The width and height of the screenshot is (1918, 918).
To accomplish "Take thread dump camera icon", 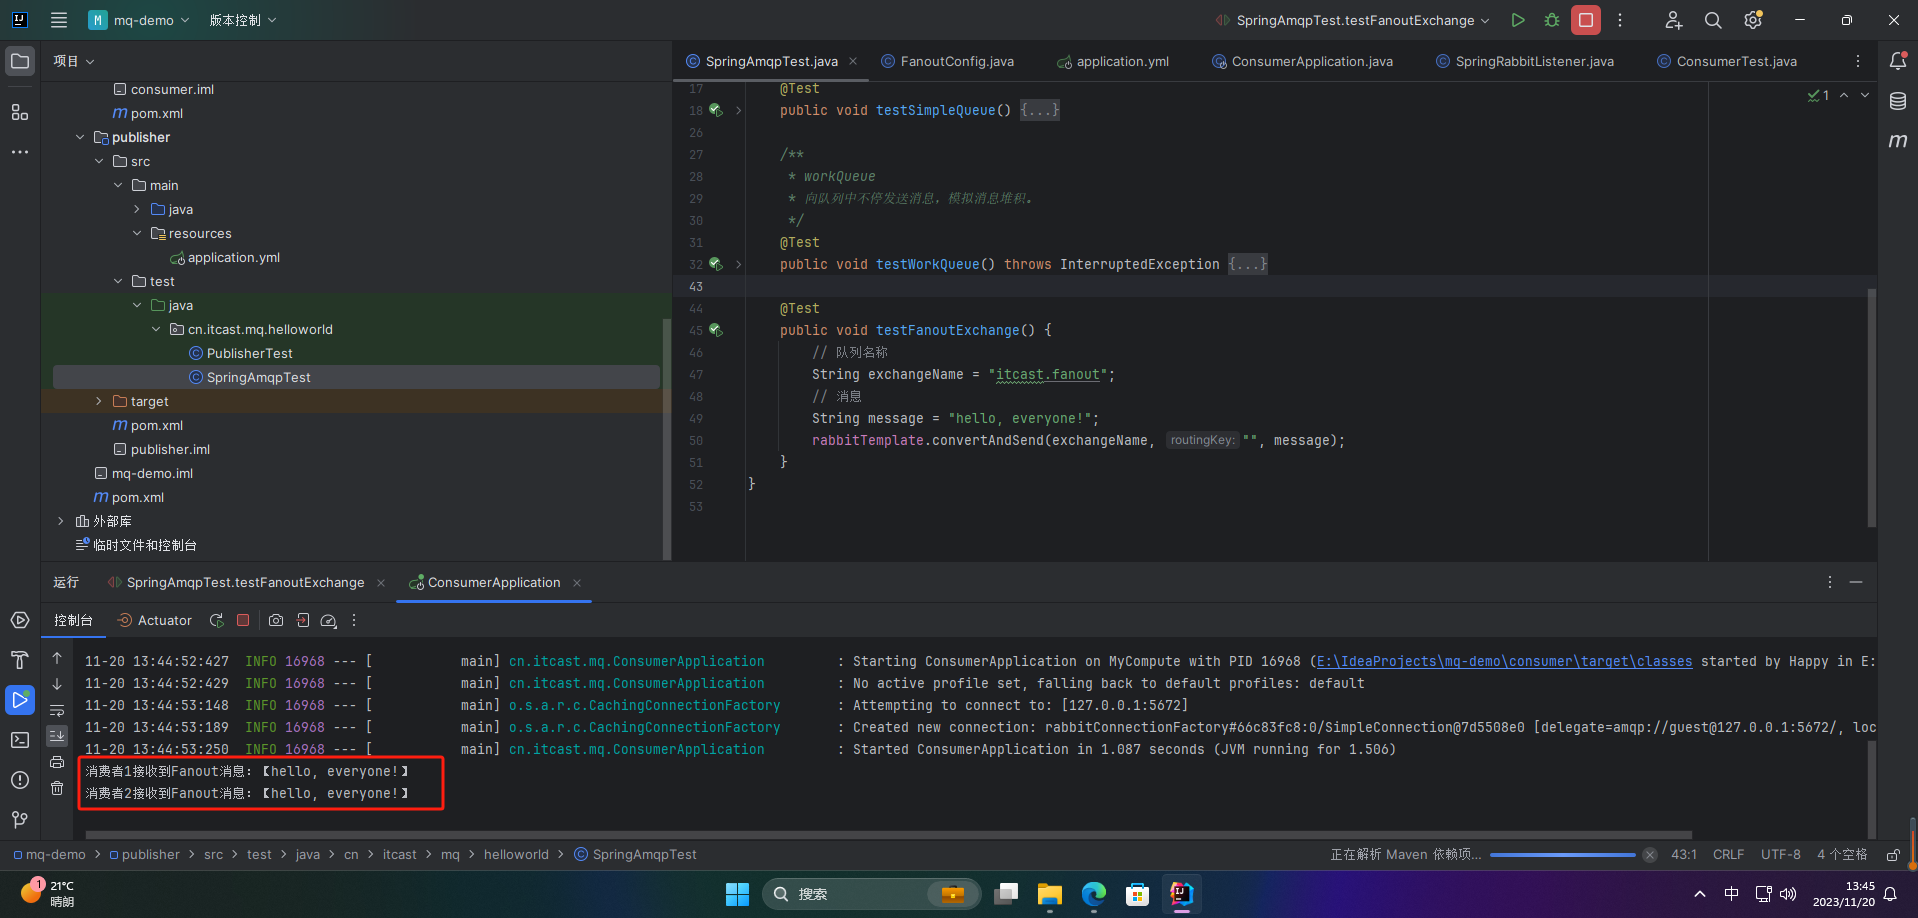I will [x=276, y=620].
